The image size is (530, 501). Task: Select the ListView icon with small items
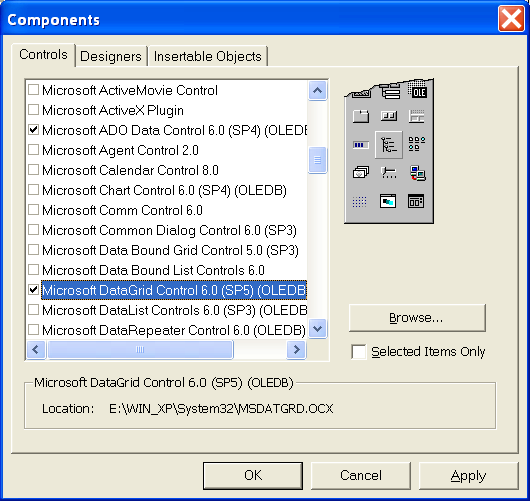pos(416,144)
